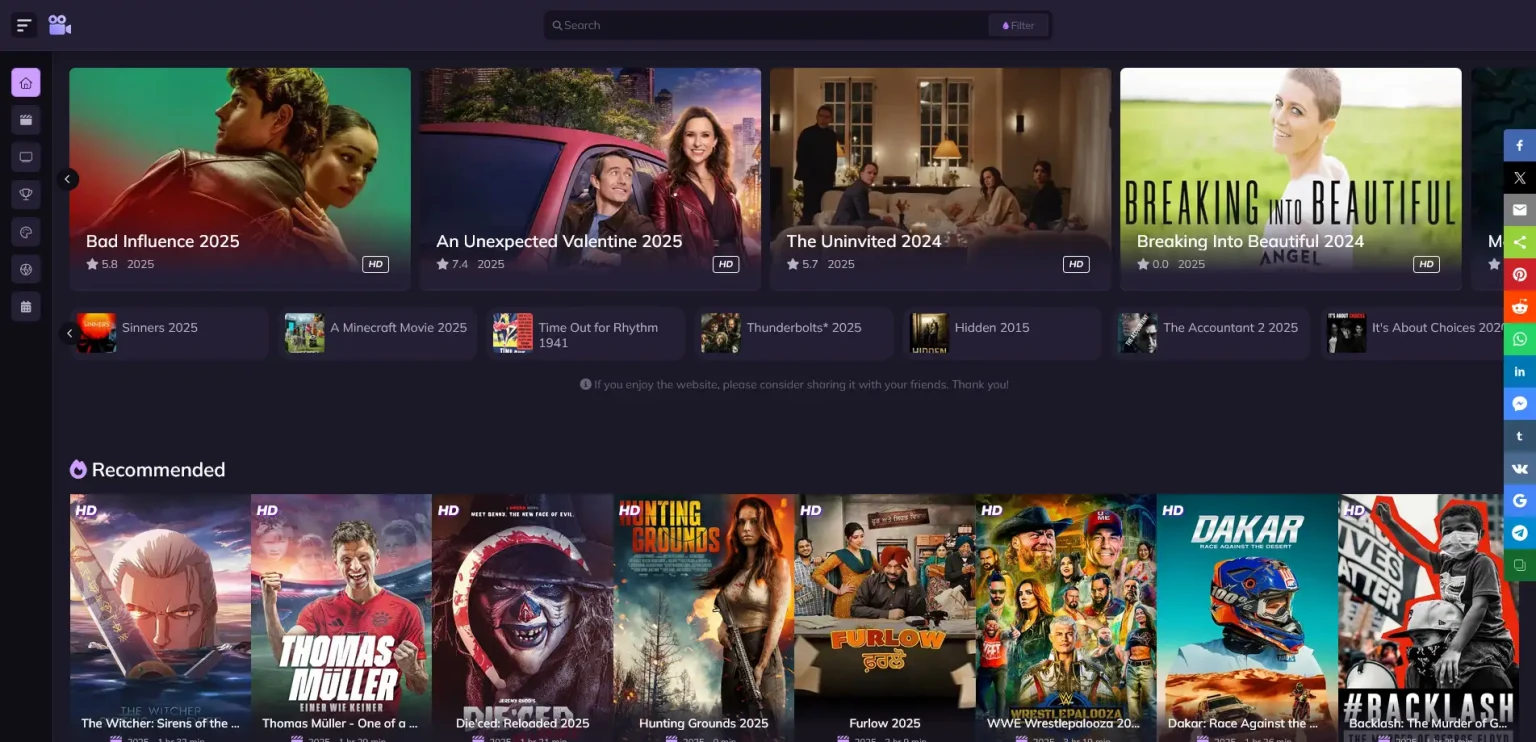Open Thomas Müller recommended poster
This screenshot has width=1536, height=742.
(x=341, y=618)
